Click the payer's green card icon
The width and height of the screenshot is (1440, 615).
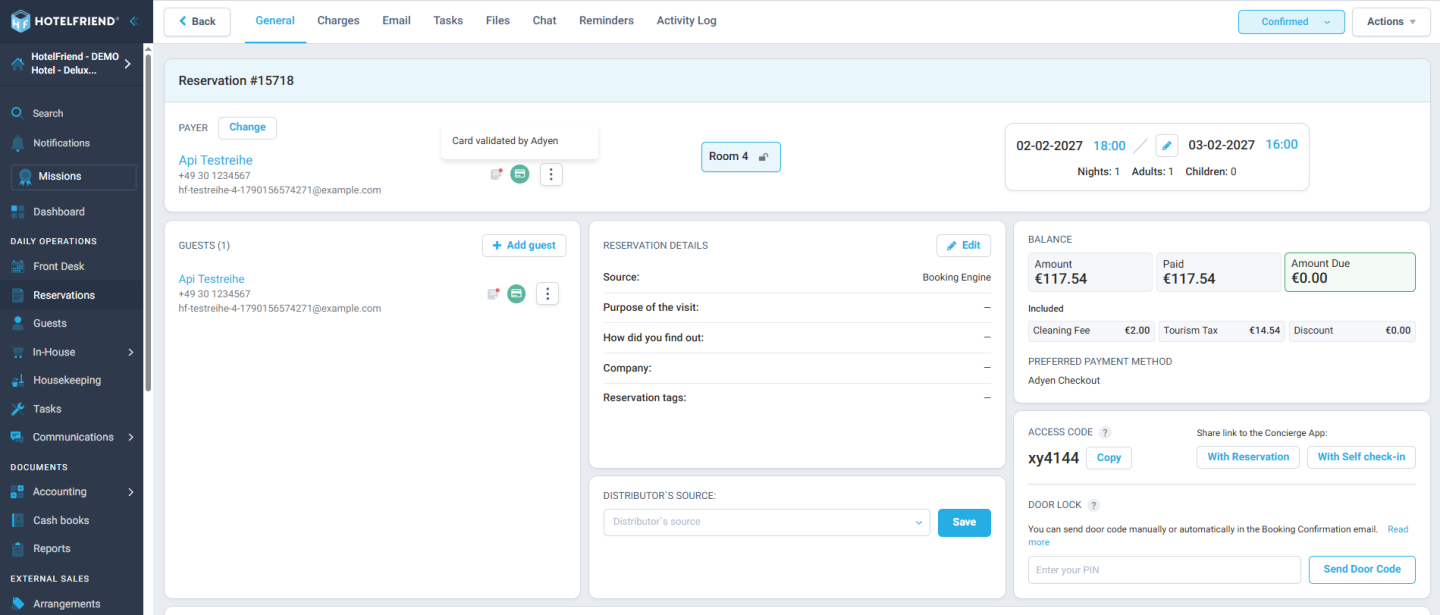click(x=519, y=174)
